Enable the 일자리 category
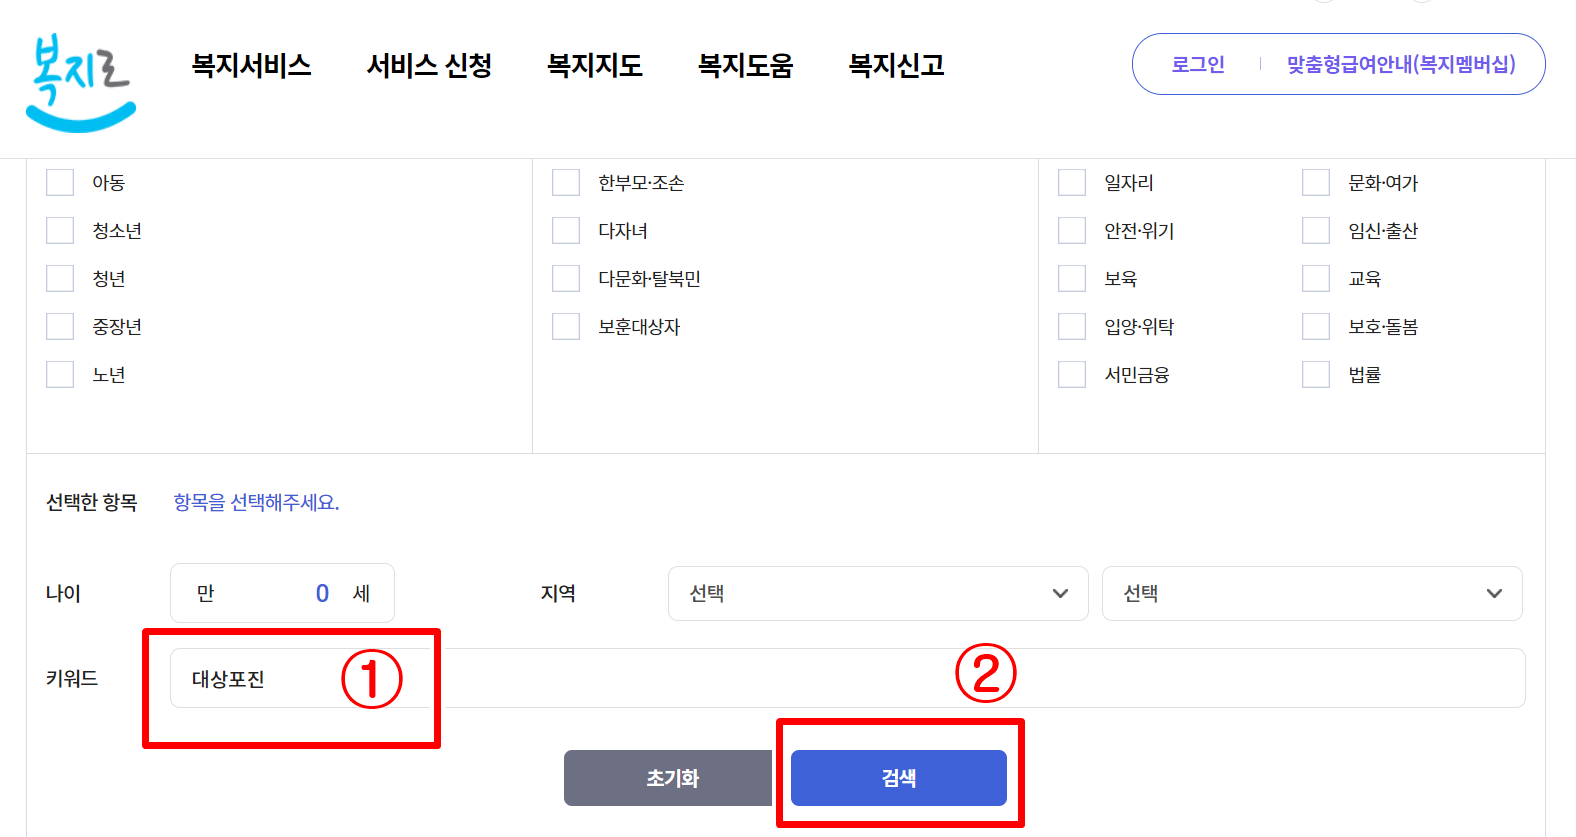This screenshot has width=1576, height=837. (1071, 181)
